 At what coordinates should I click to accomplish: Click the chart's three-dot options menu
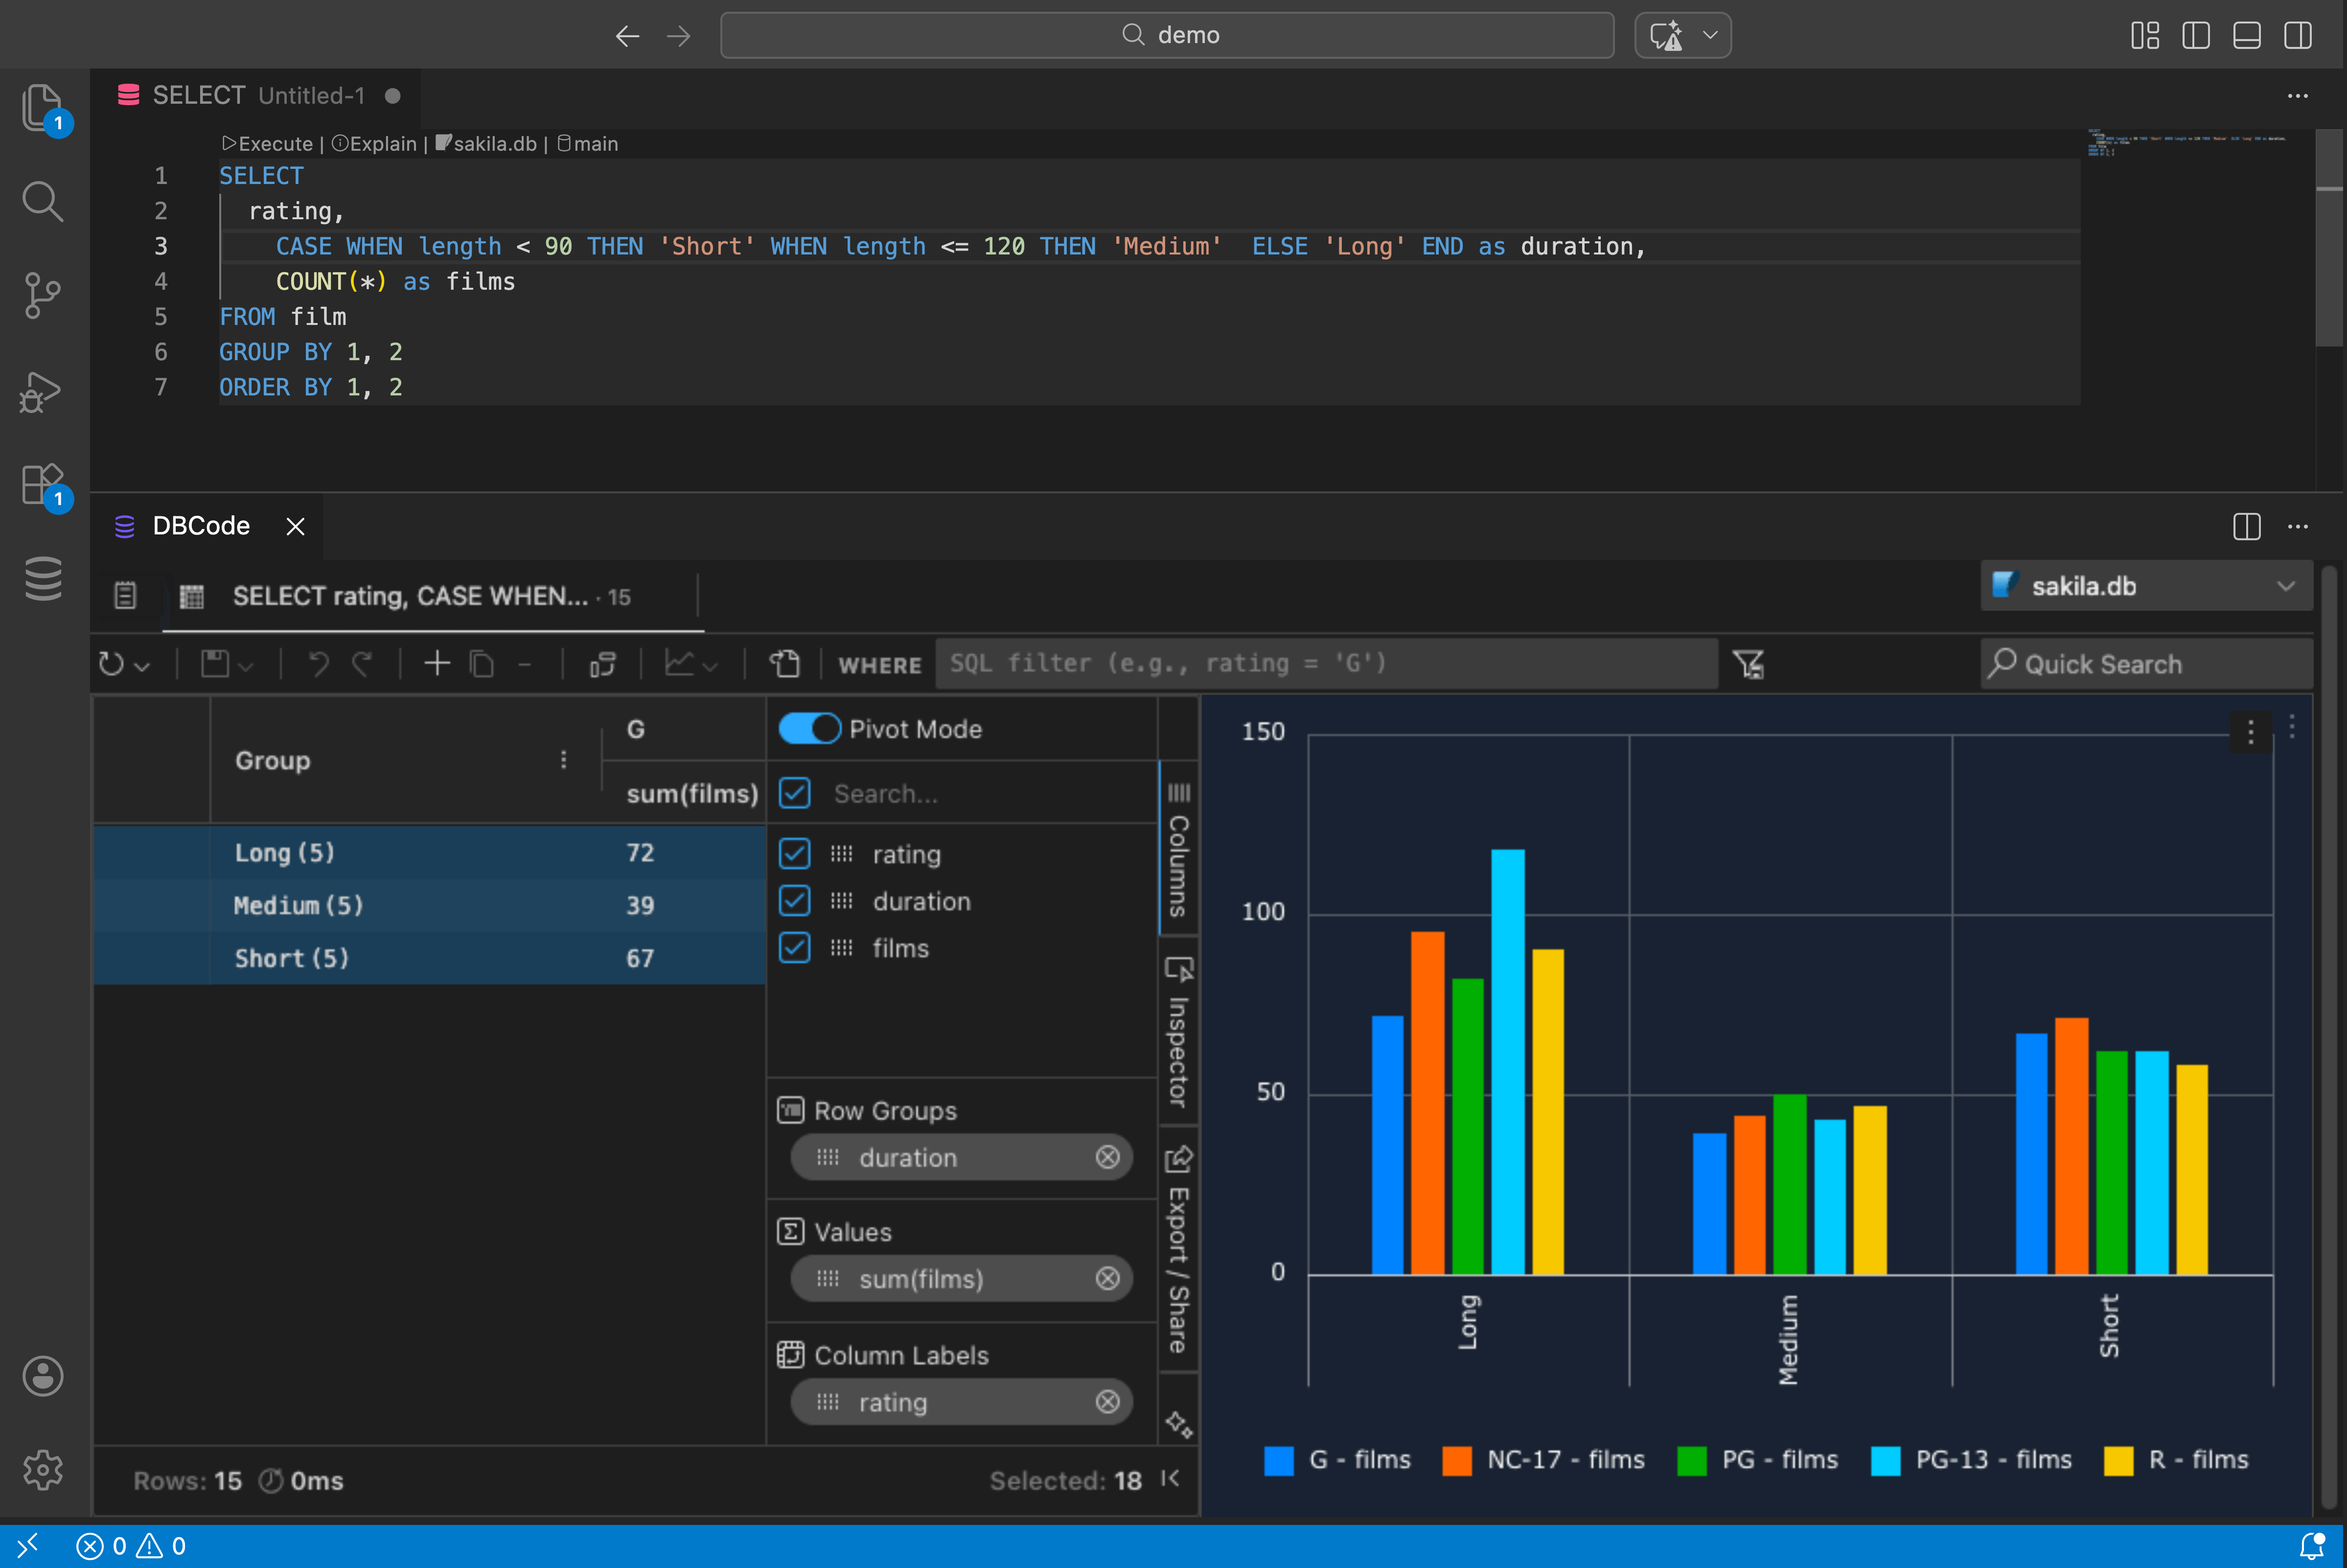2250,732
